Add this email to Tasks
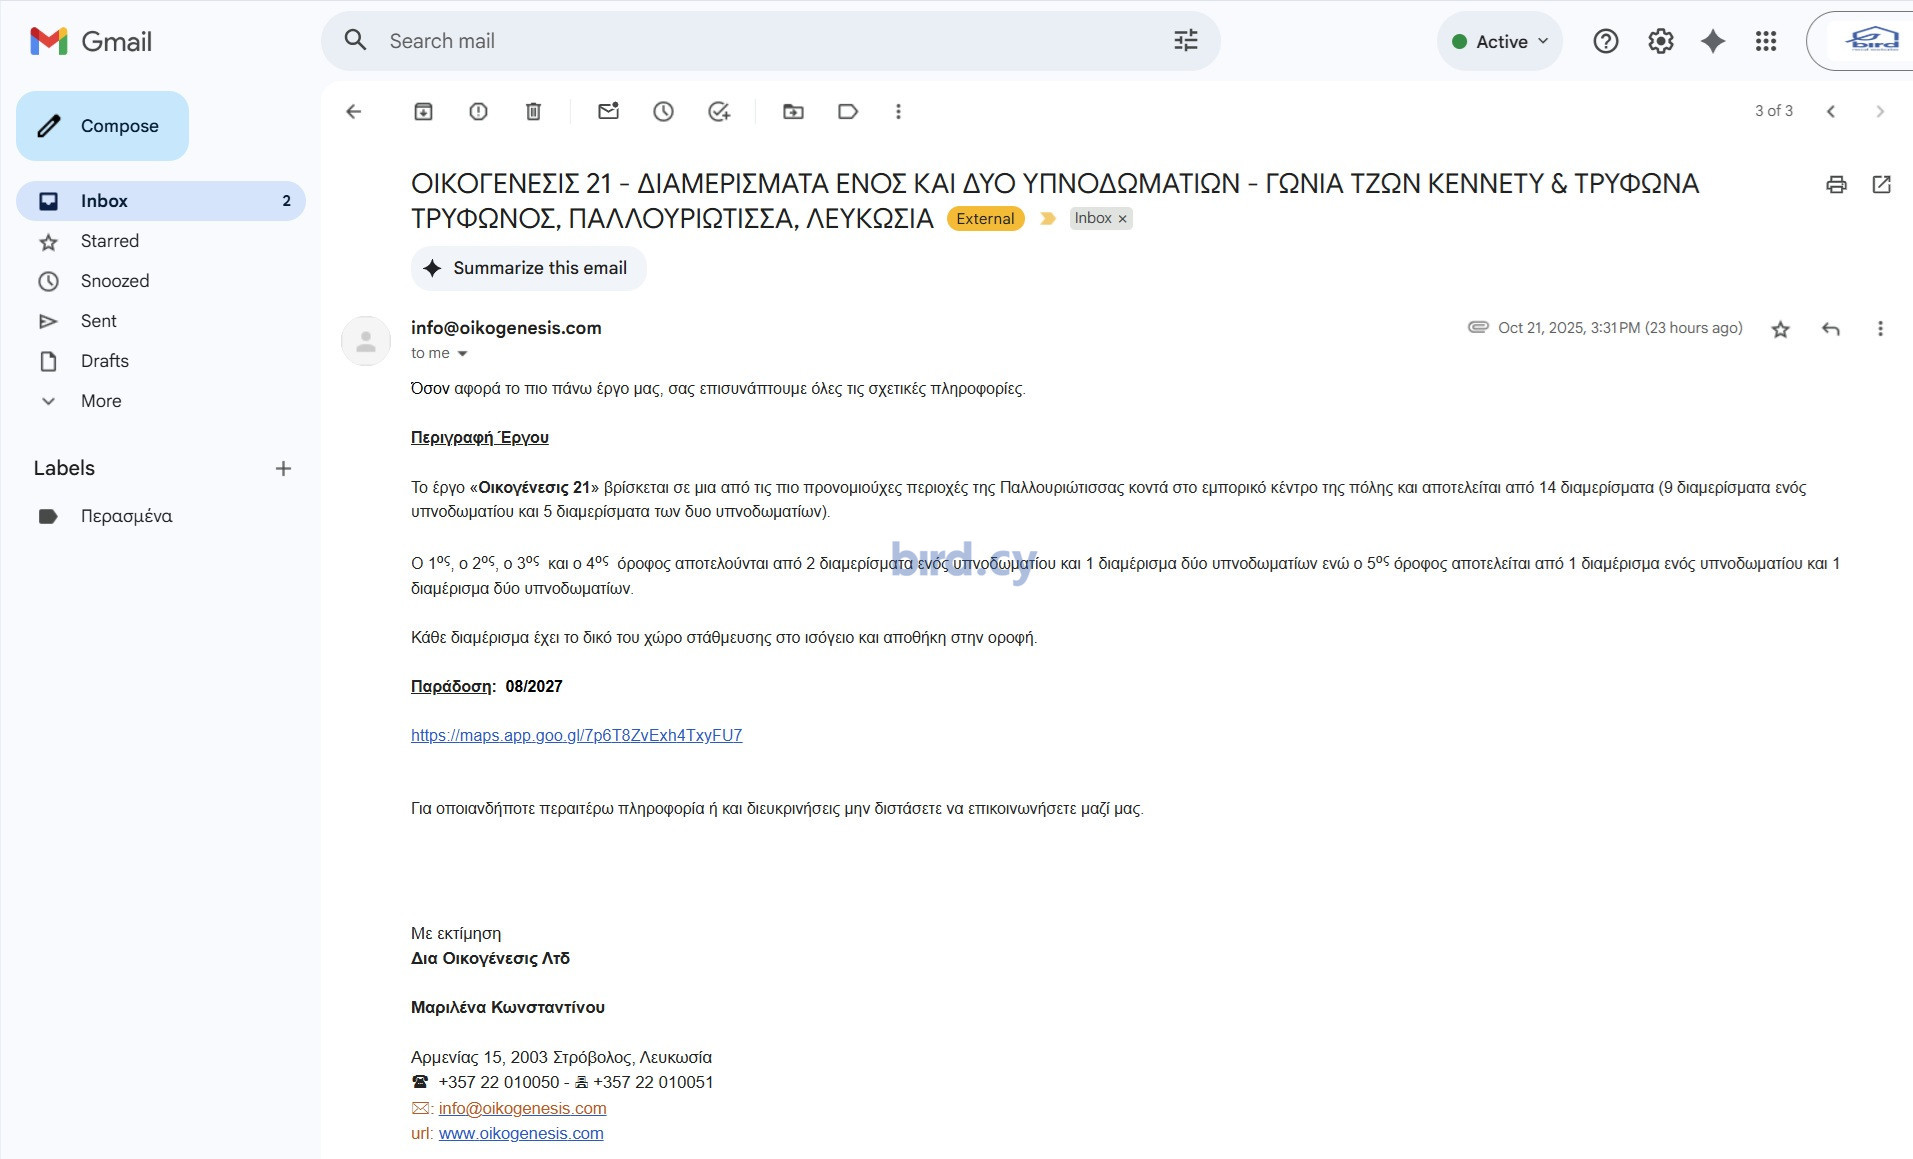The image size is (1913, 1159). 719,112
